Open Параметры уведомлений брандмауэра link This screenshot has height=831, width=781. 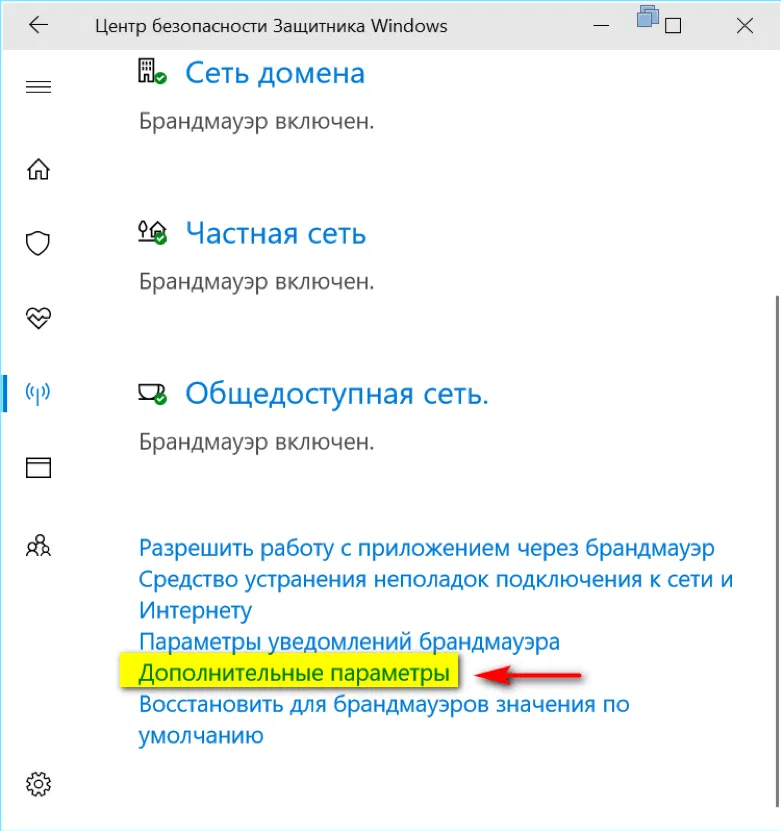[x=349, y=642]
